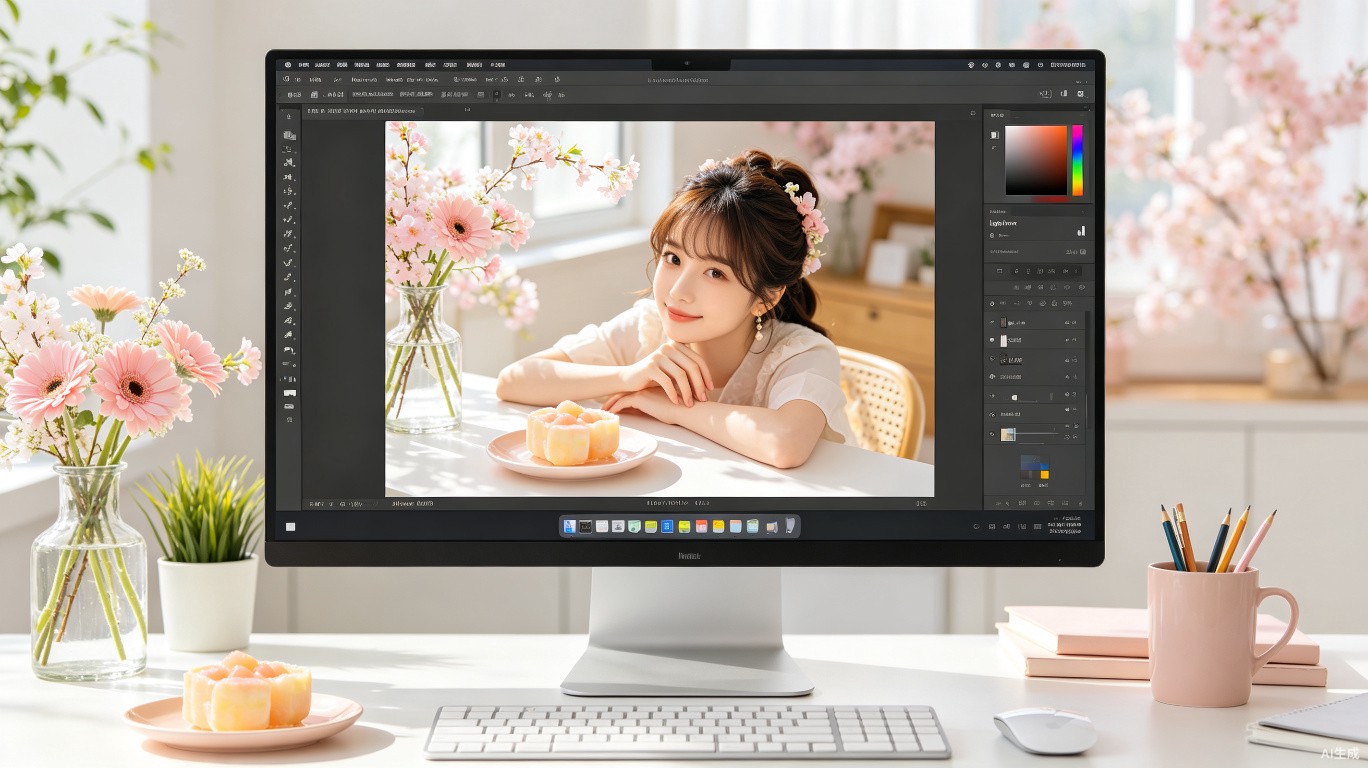Pick a hue on the rainbow vertical slider
Screen dimensions: 1368x768
[1077, 160]
